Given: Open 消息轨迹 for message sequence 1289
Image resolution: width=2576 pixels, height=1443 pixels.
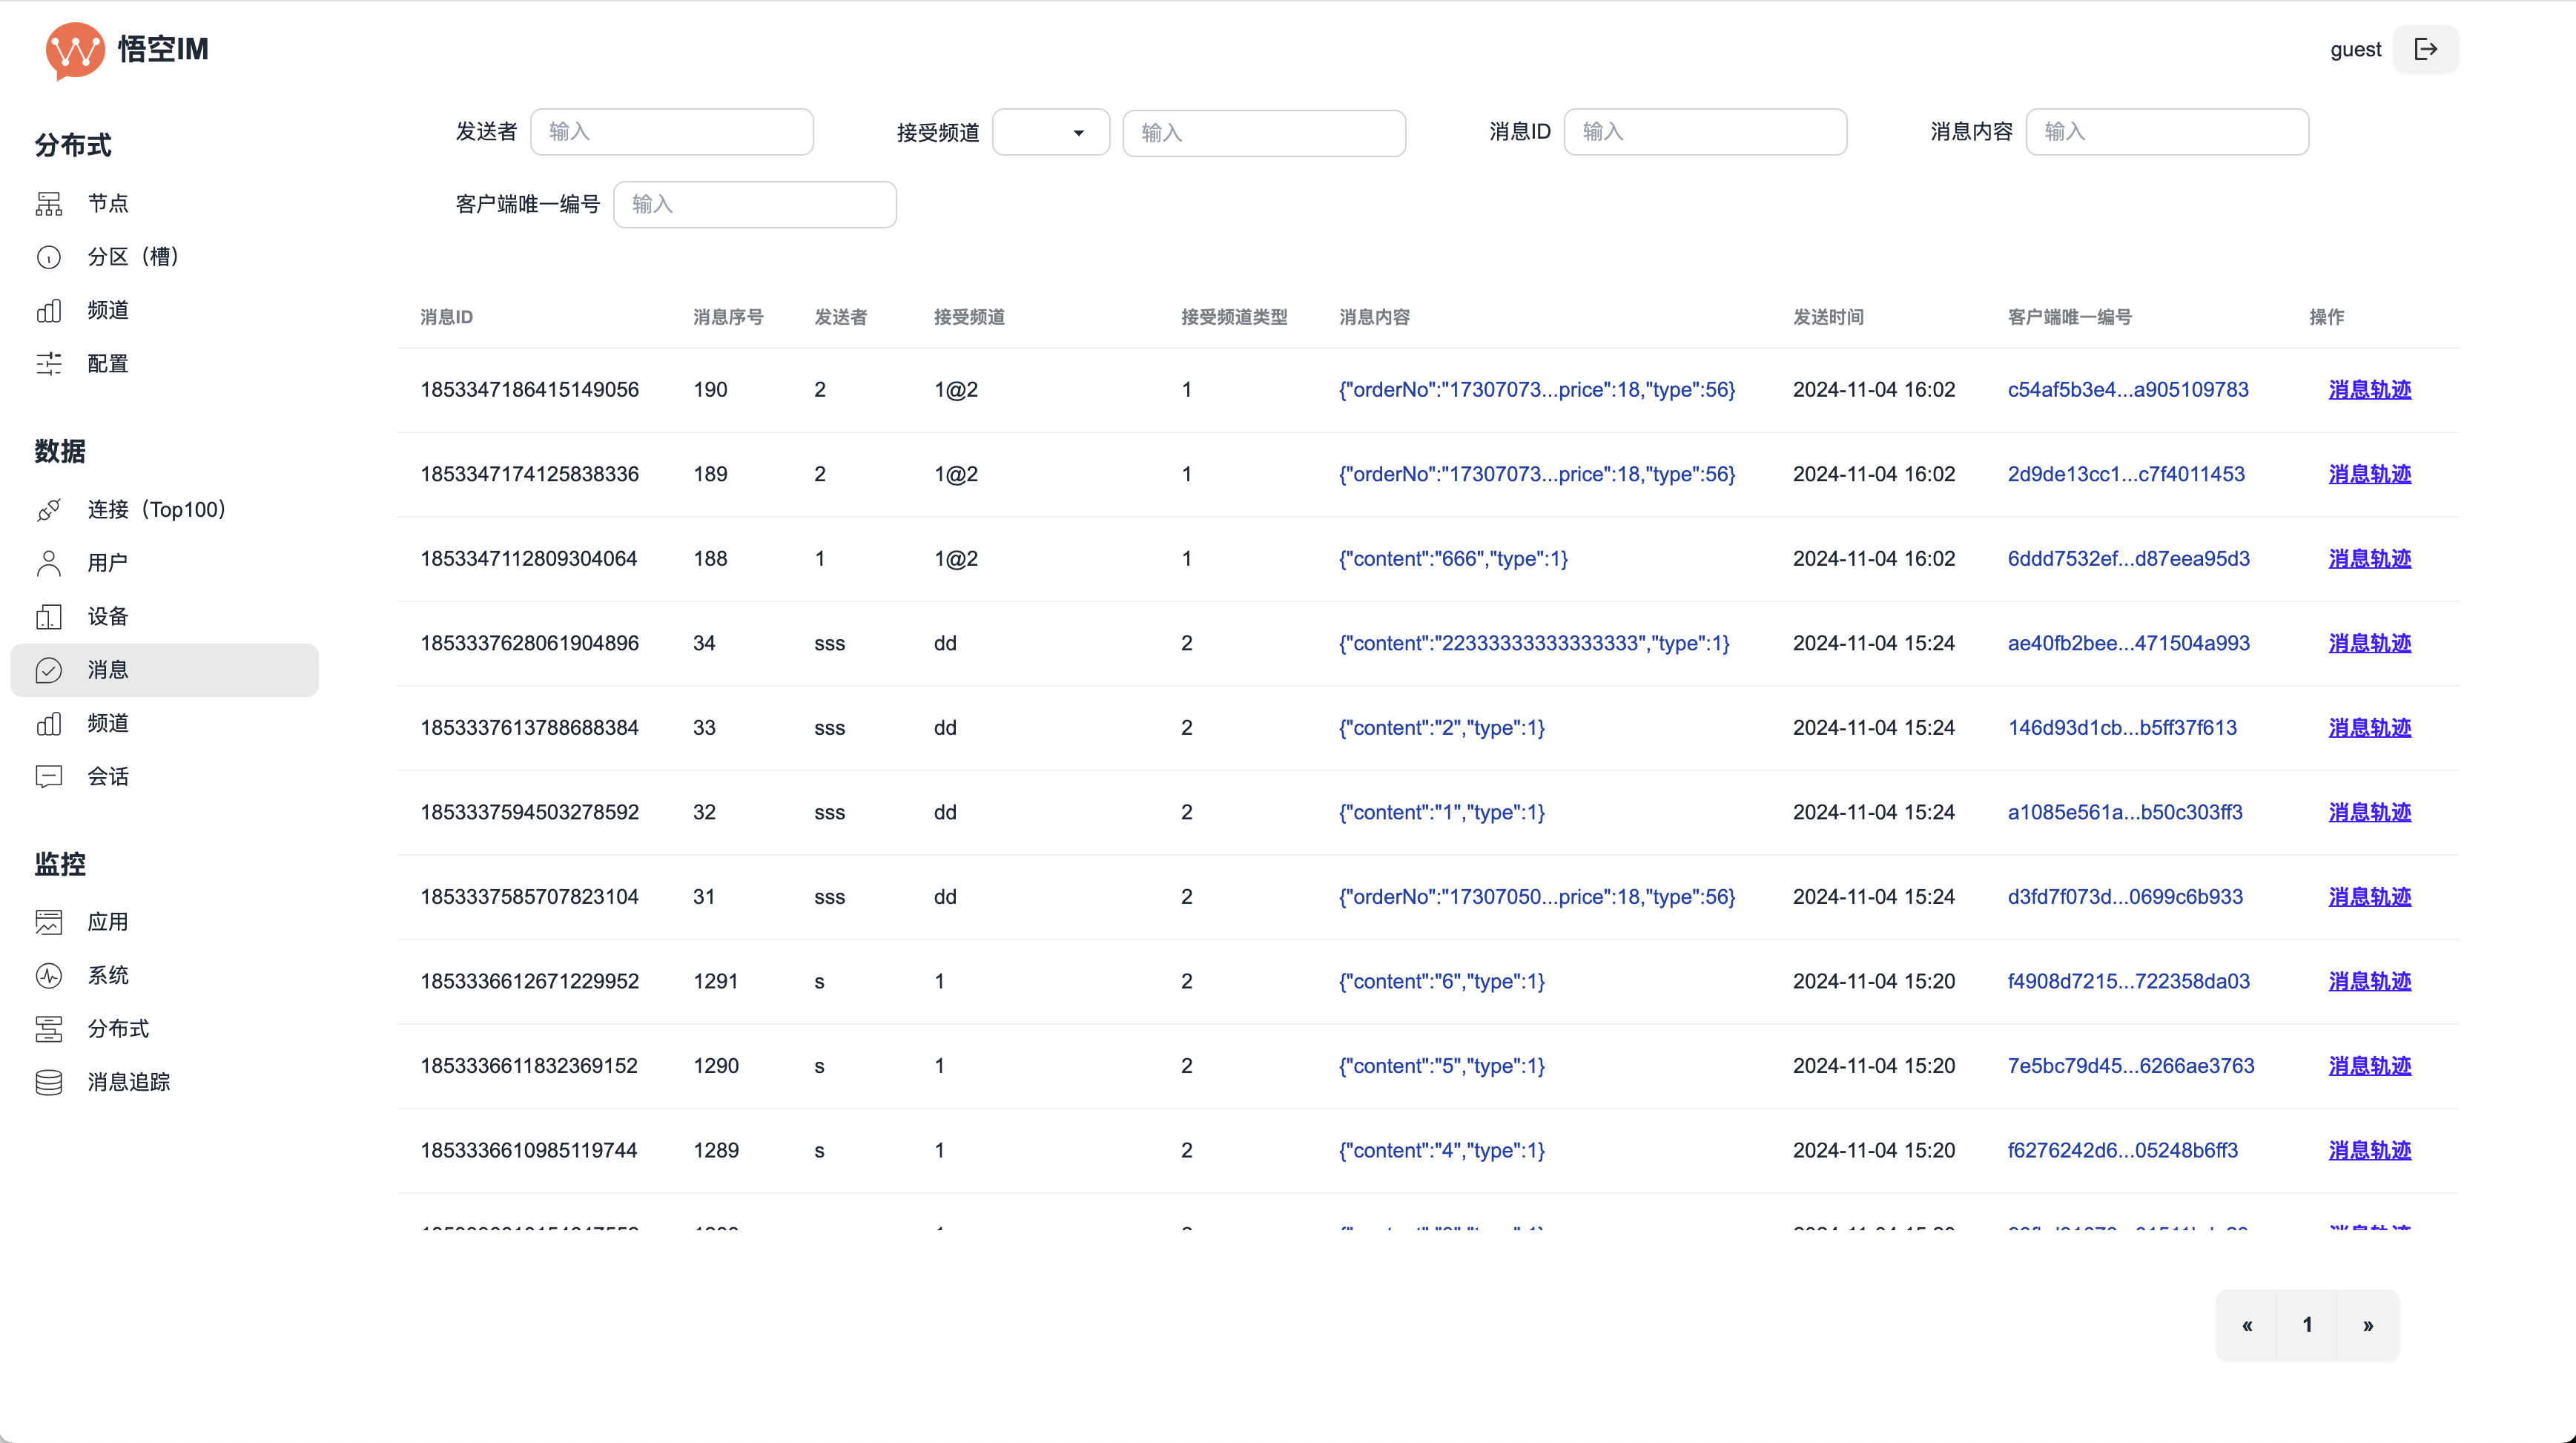Looking at the screenshot, I should (x=2369, y=1150).
